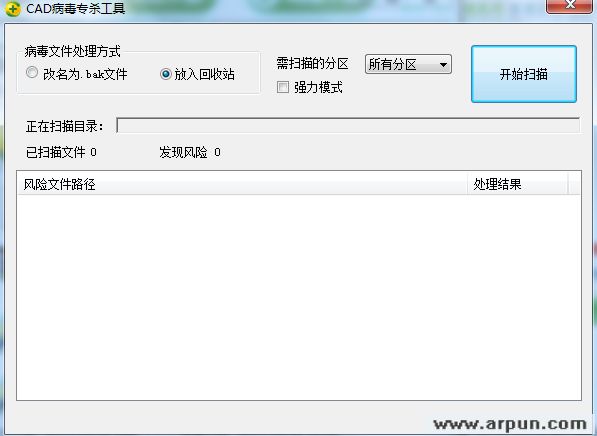Sort by the 风险文件路径 column header
This screenshot has width=597, height=436.
(242, 184)
